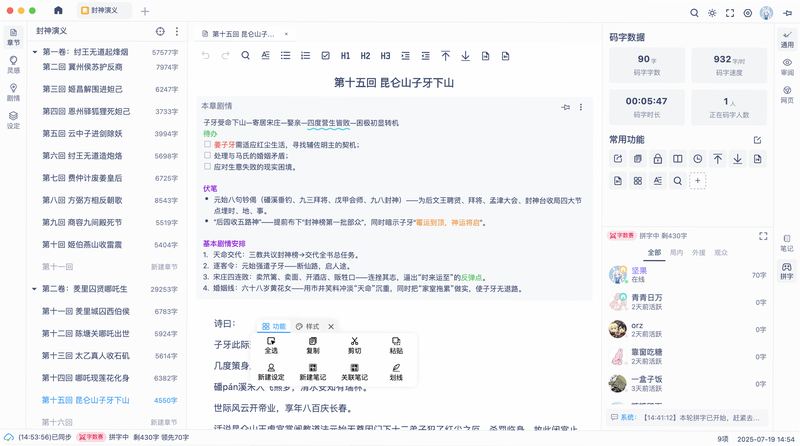Click the four-squares icon in 常用功能
This screenshot has height=446, width=800.
click(x=638, y=181)
